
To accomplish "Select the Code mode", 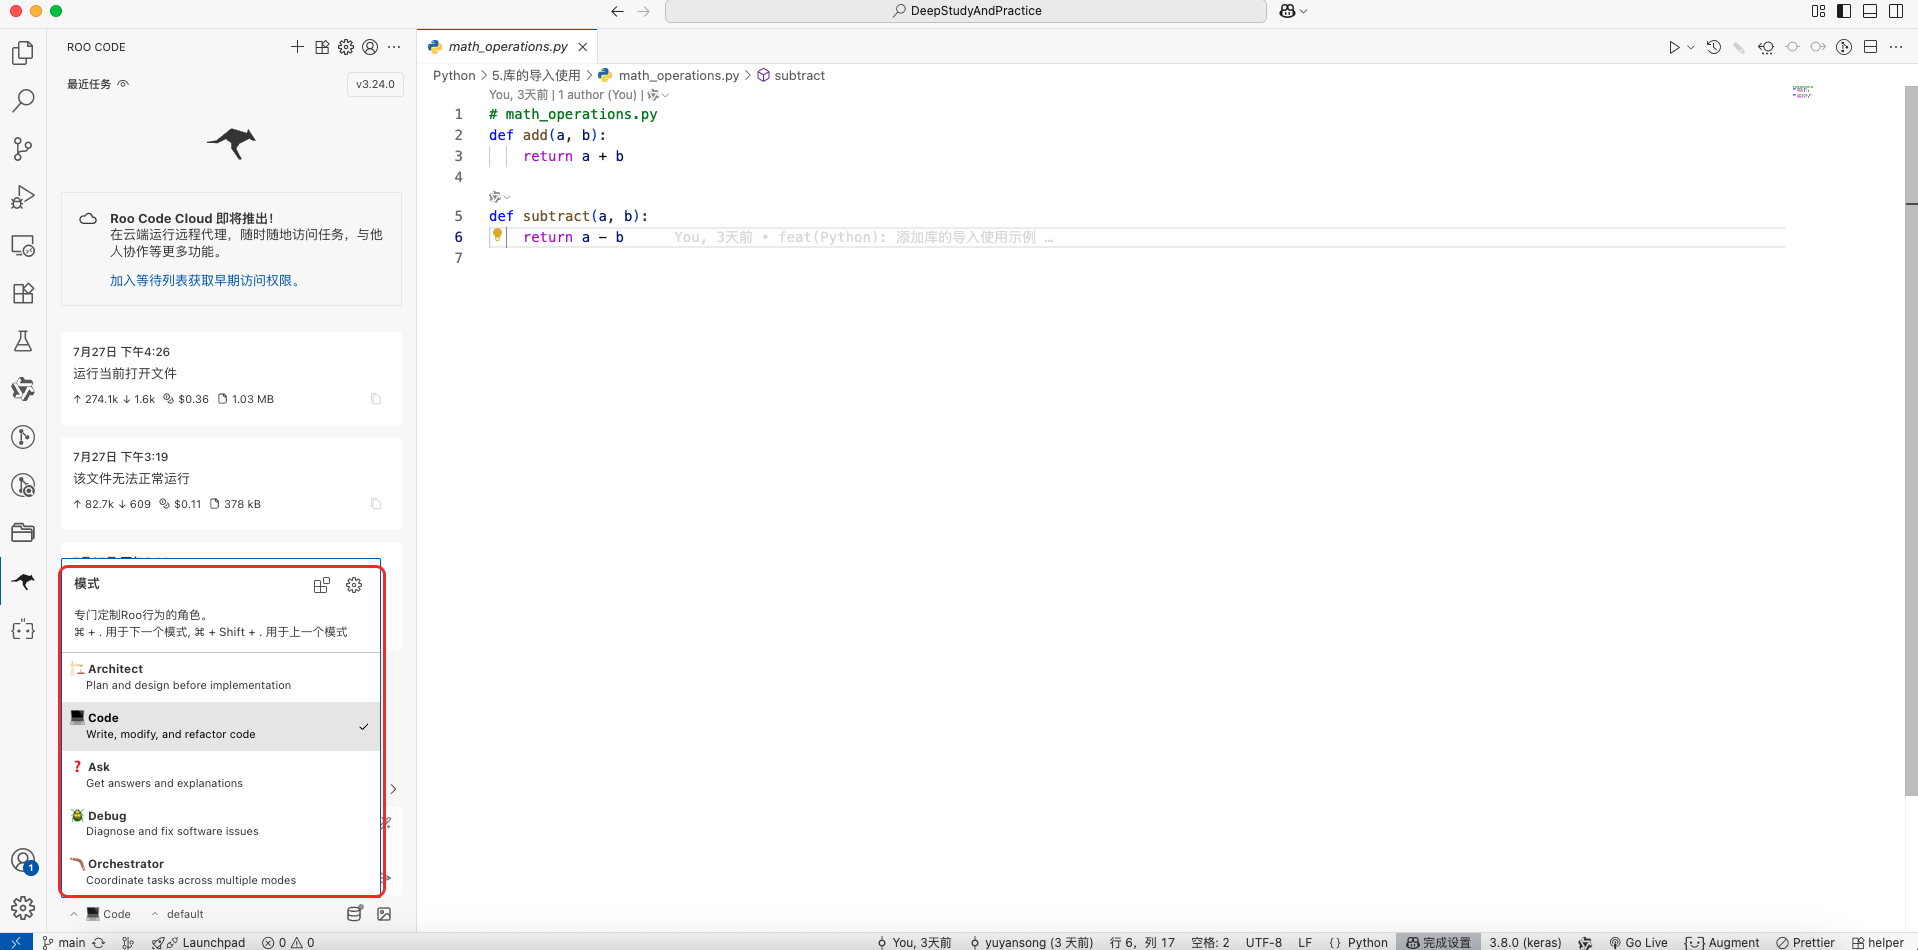I will pyautogui.click(x=221, y=726).
